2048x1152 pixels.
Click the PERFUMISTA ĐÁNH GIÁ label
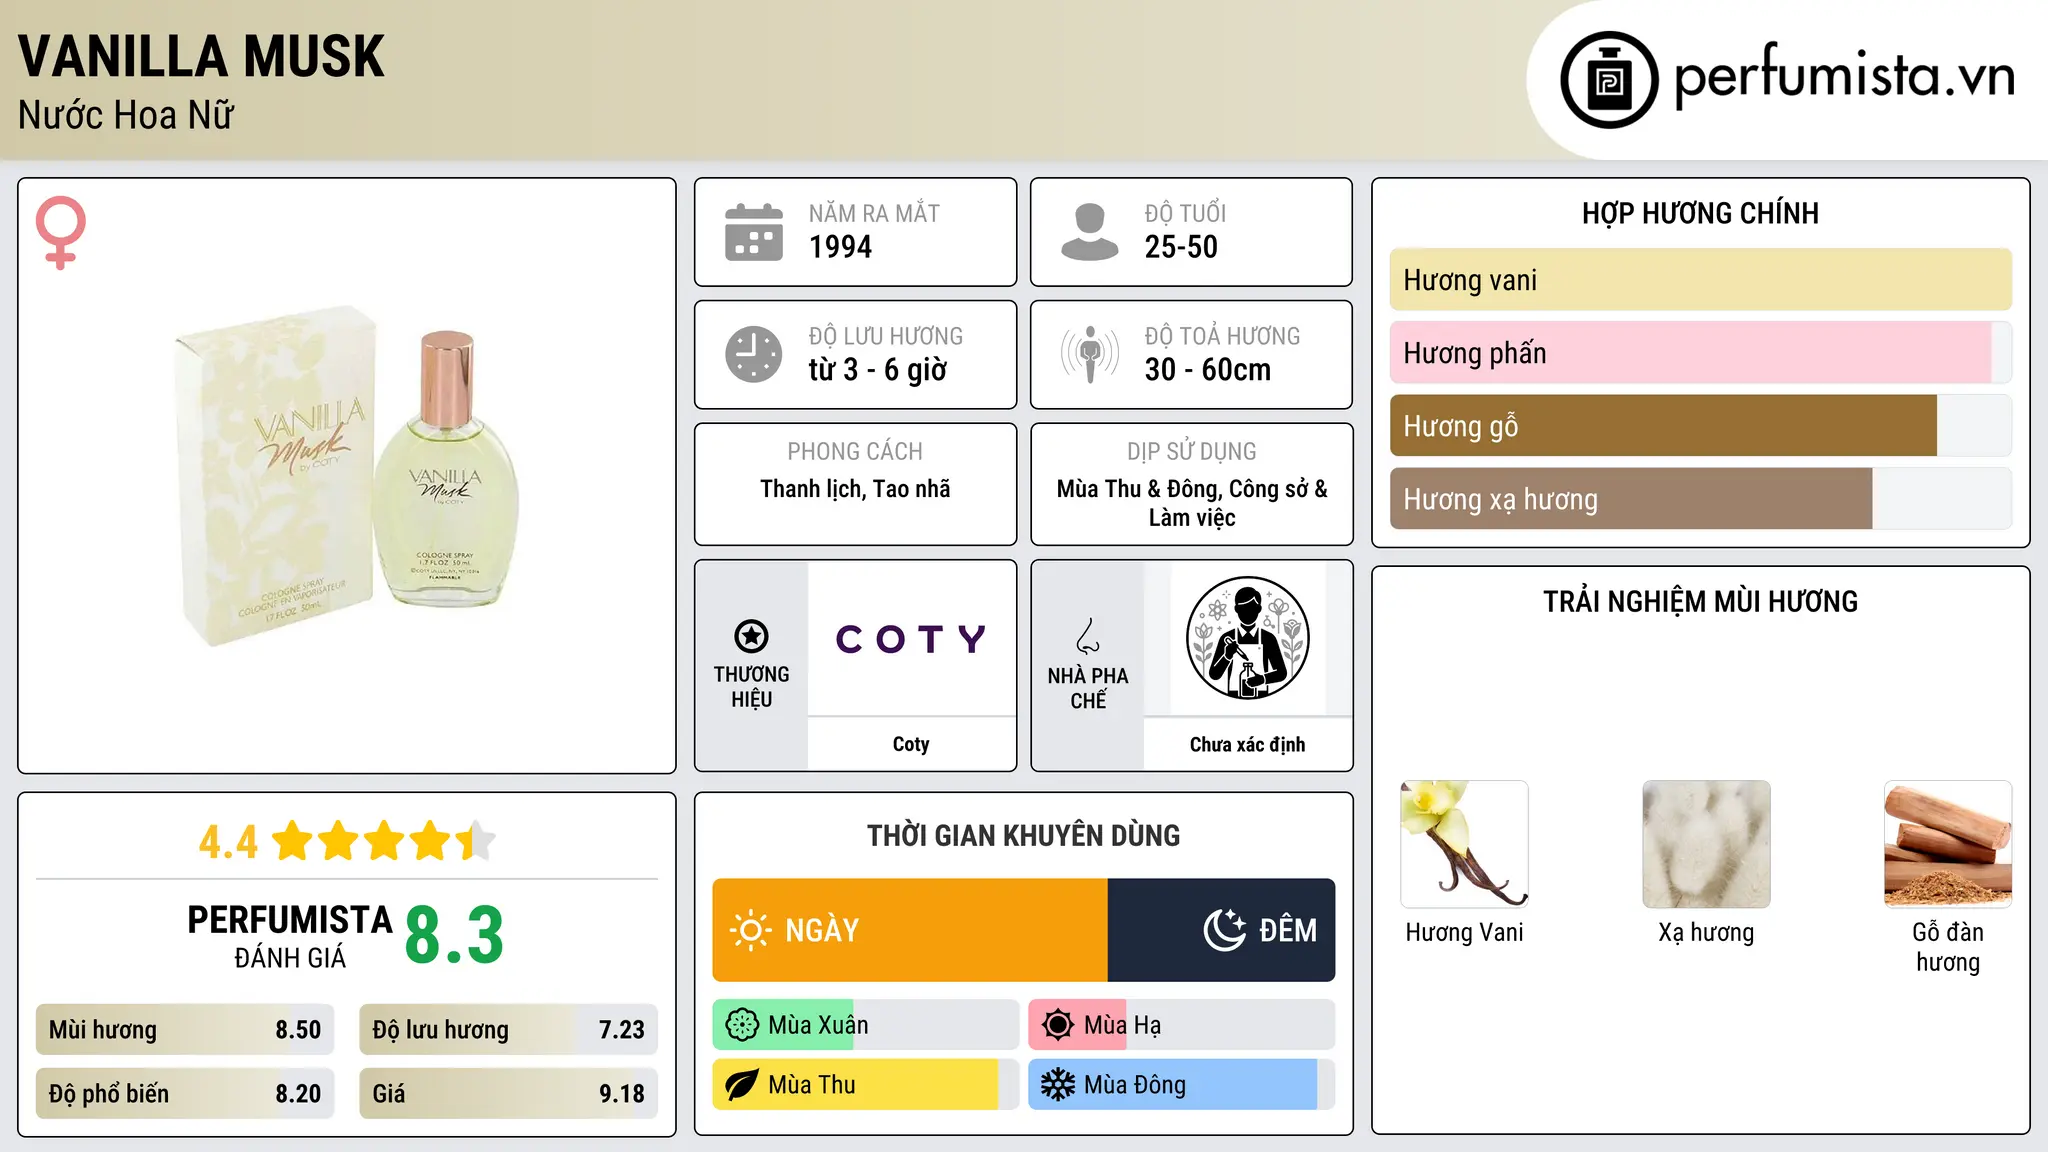click(290, 936)
